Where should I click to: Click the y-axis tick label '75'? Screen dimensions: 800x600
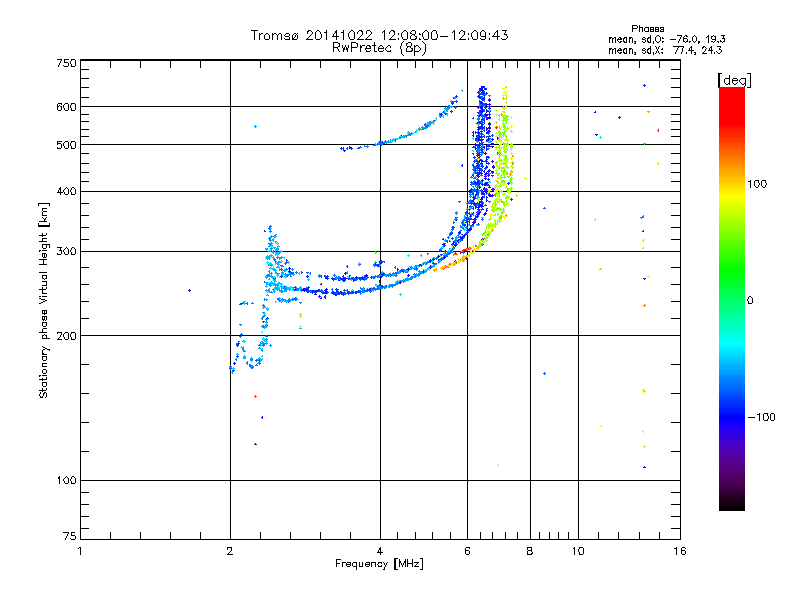[70, 536]
